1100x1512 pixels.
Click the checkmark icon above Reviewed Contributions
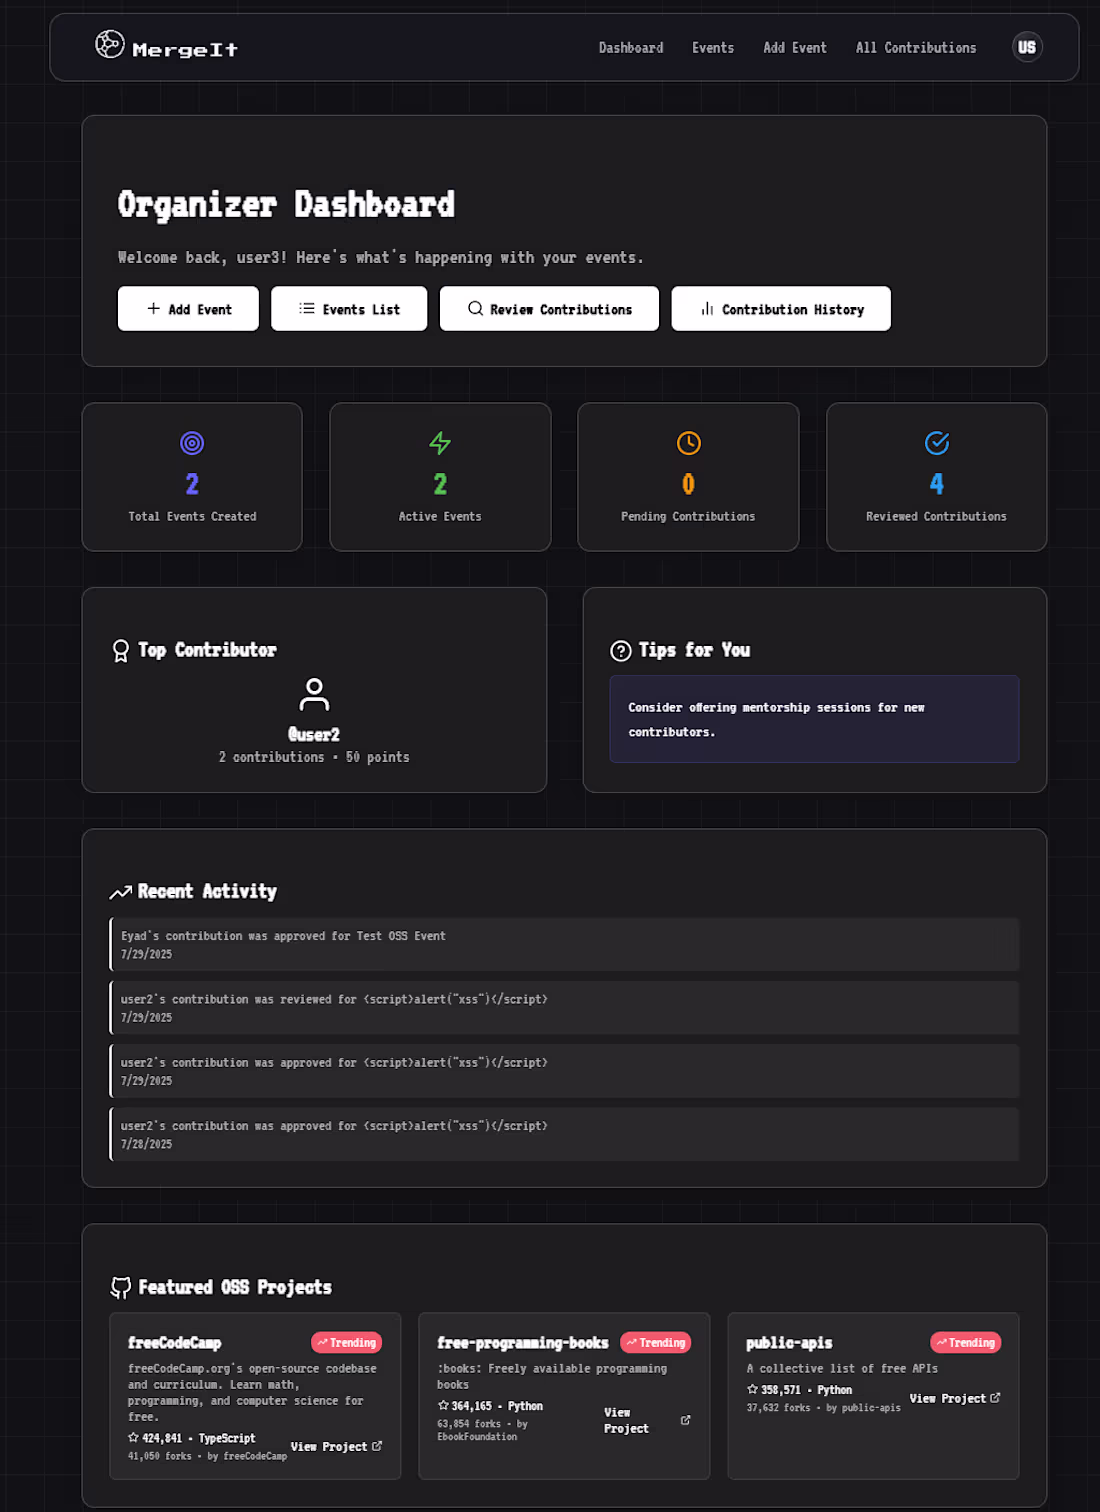[936, 443]
